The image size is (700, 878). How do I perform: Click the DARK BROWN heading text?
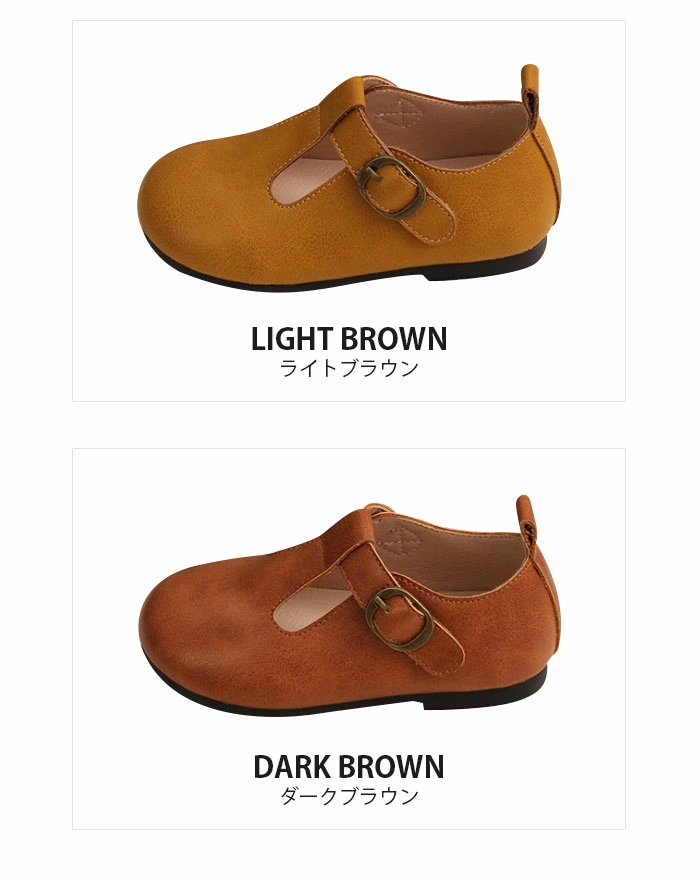[349, 767]
